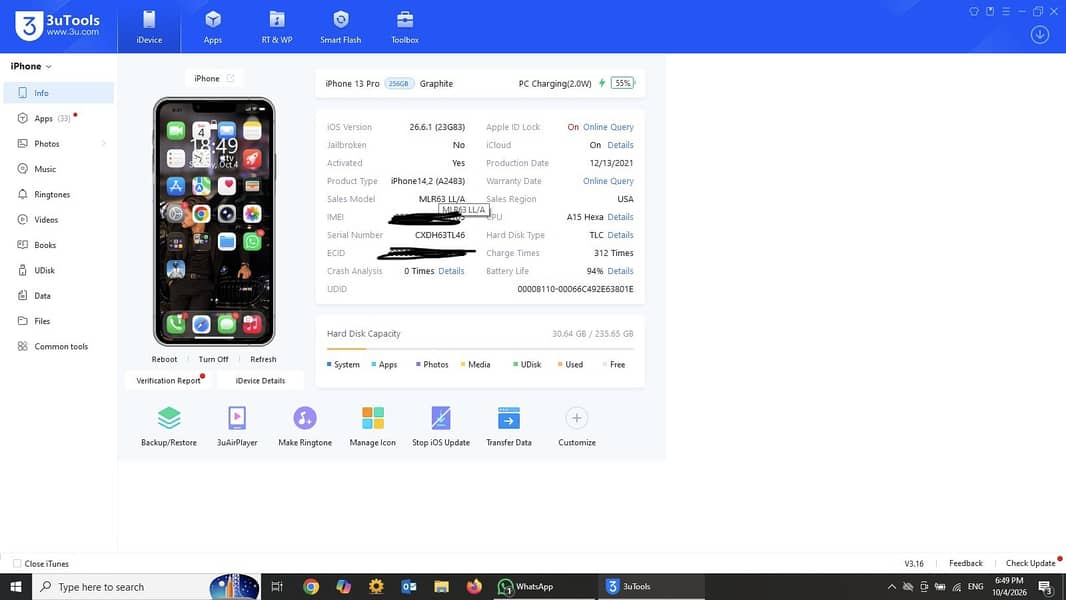This screenshot has width=1066, height=600.
Task: Click Hard Disk Type TLC Details link
Action: 620,234
